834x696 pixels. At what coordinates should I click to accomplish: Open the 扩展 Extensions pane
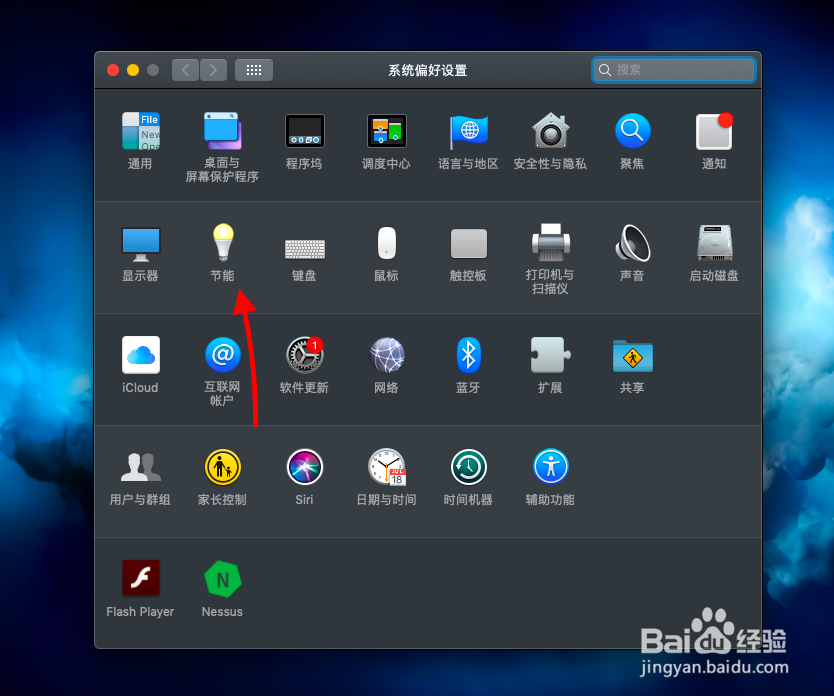(551, 355)
